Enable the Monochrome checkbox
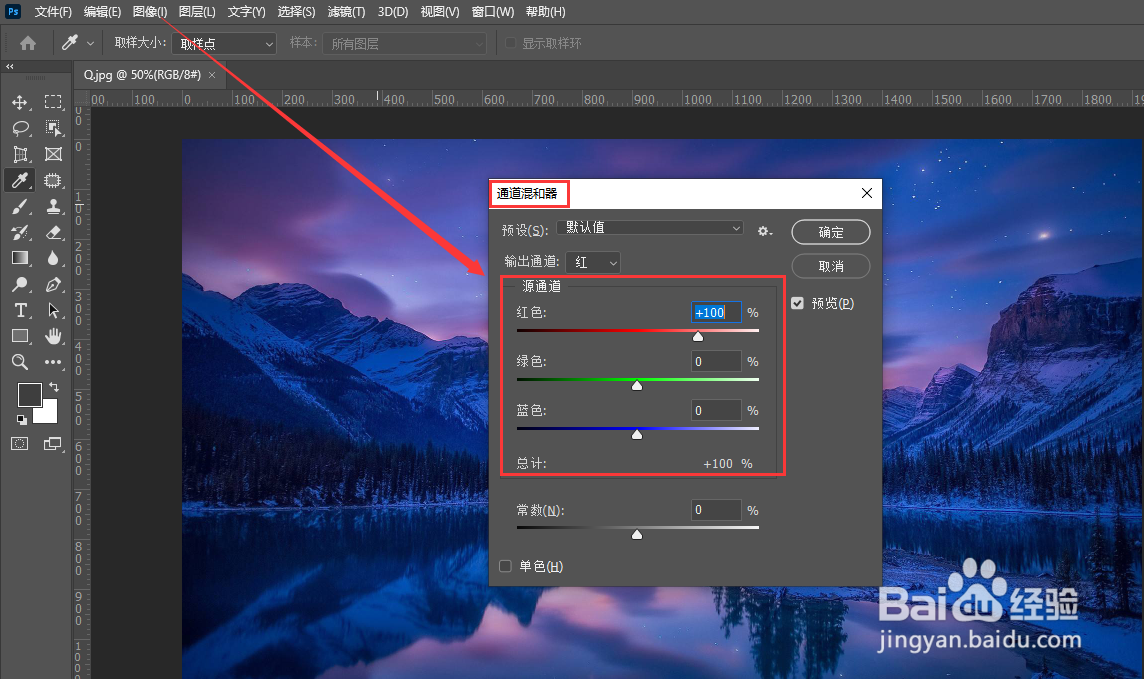The height and width of the screenshot is (679, 1144). [506, 567]
